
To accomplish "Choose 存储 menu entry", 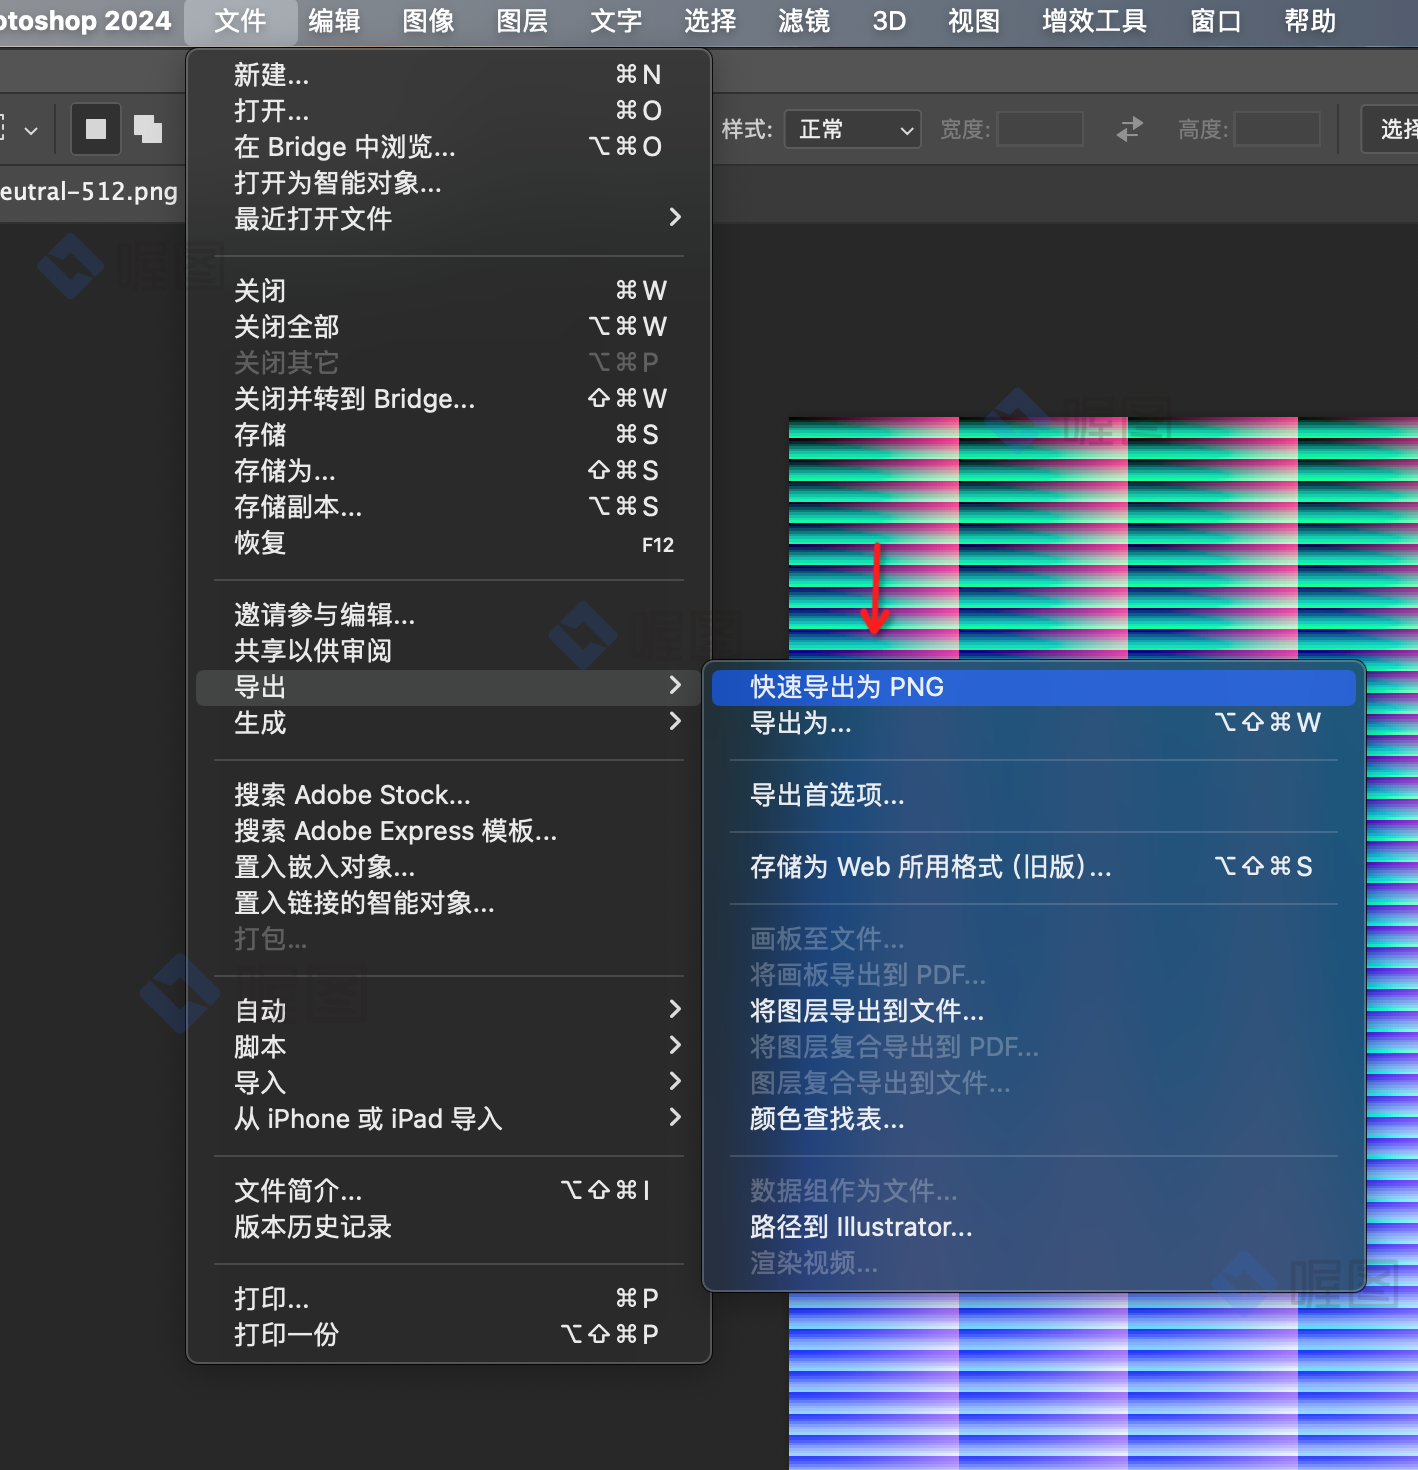I will [x=448, y=435].
